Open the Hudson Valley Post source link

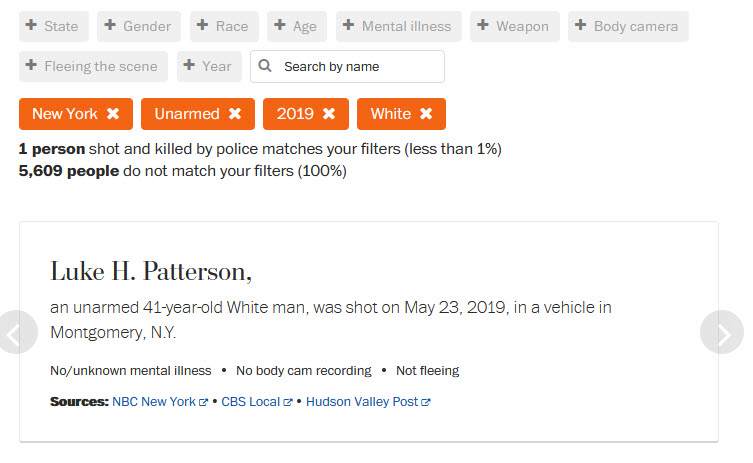click(368, 402)
